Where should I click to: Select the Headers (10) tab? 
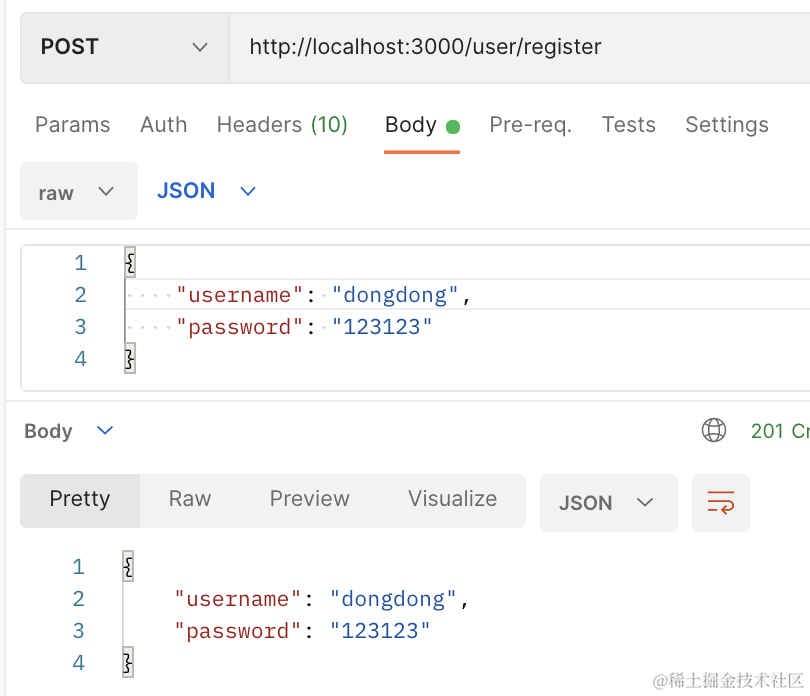(282, 125)
